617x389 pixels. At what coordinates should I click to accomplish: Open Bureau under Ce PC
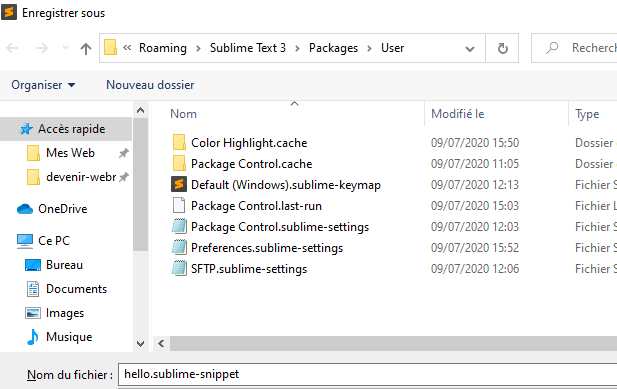[x=64, y=265]
